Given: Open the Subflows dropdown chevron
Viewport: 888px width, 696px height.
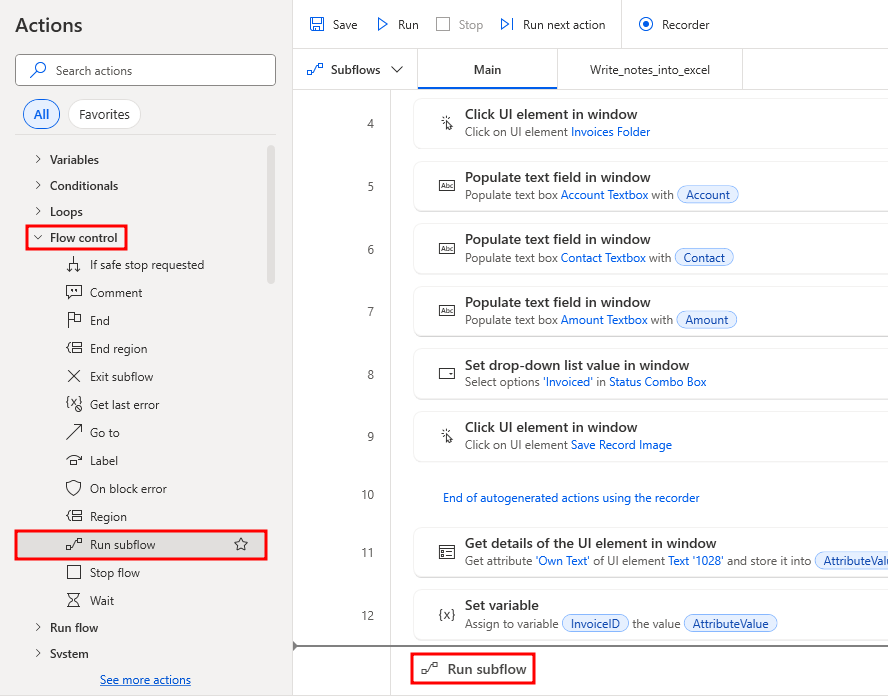Looking at the screenshot, I should (397, 70).
